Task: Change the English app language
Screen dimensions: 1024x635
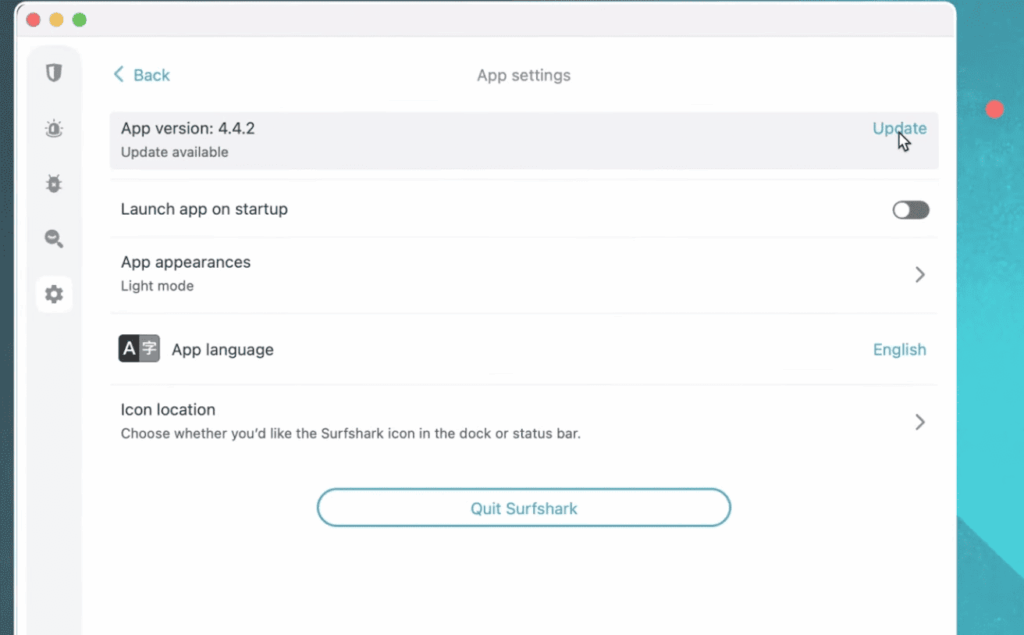Action: pyautogui.click(x=898, y=349)
